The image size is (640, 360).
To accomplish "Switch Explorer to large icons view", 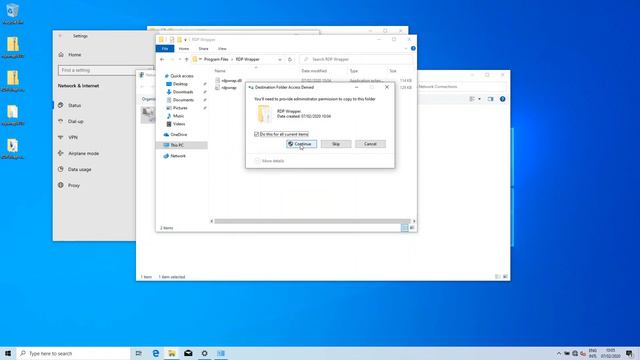I will click(x=412, y=228).
